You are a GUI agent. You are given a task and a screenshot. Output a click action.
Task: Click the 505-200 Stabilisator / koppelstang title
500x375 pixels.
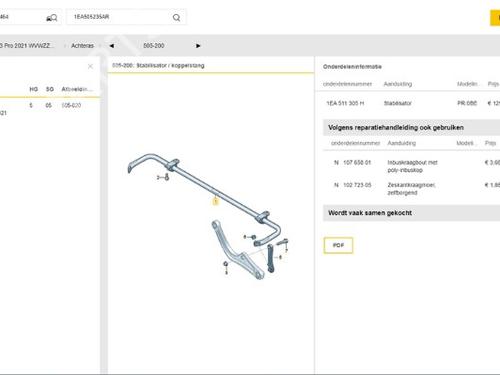(158, 65)
